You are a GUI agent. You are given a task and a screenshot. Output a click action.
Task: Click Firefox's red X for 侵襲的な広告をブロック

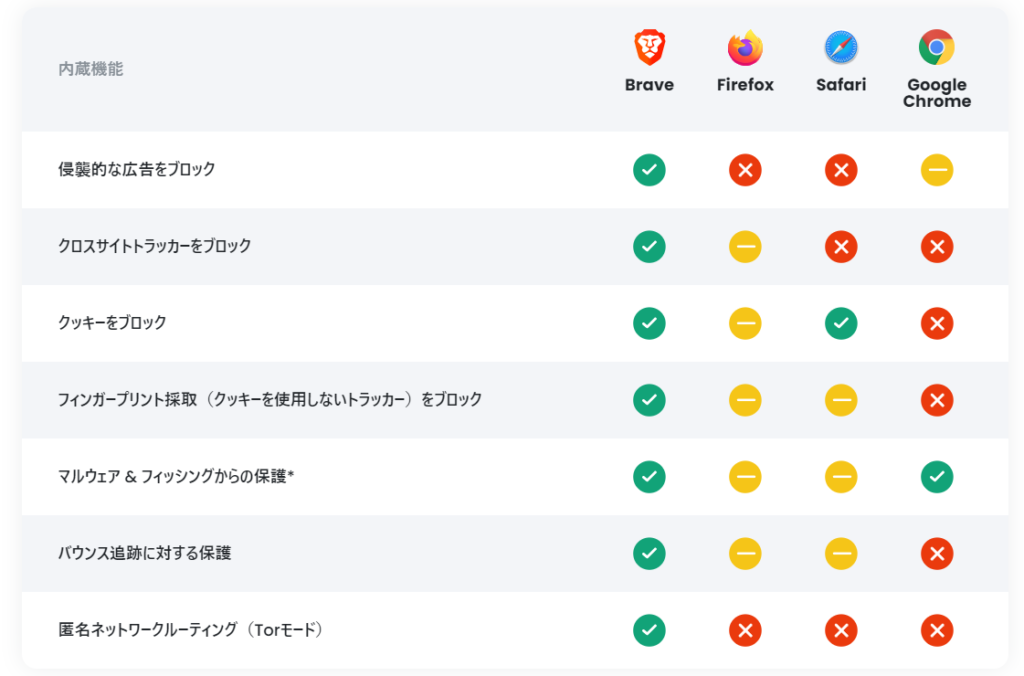(745, 170)
